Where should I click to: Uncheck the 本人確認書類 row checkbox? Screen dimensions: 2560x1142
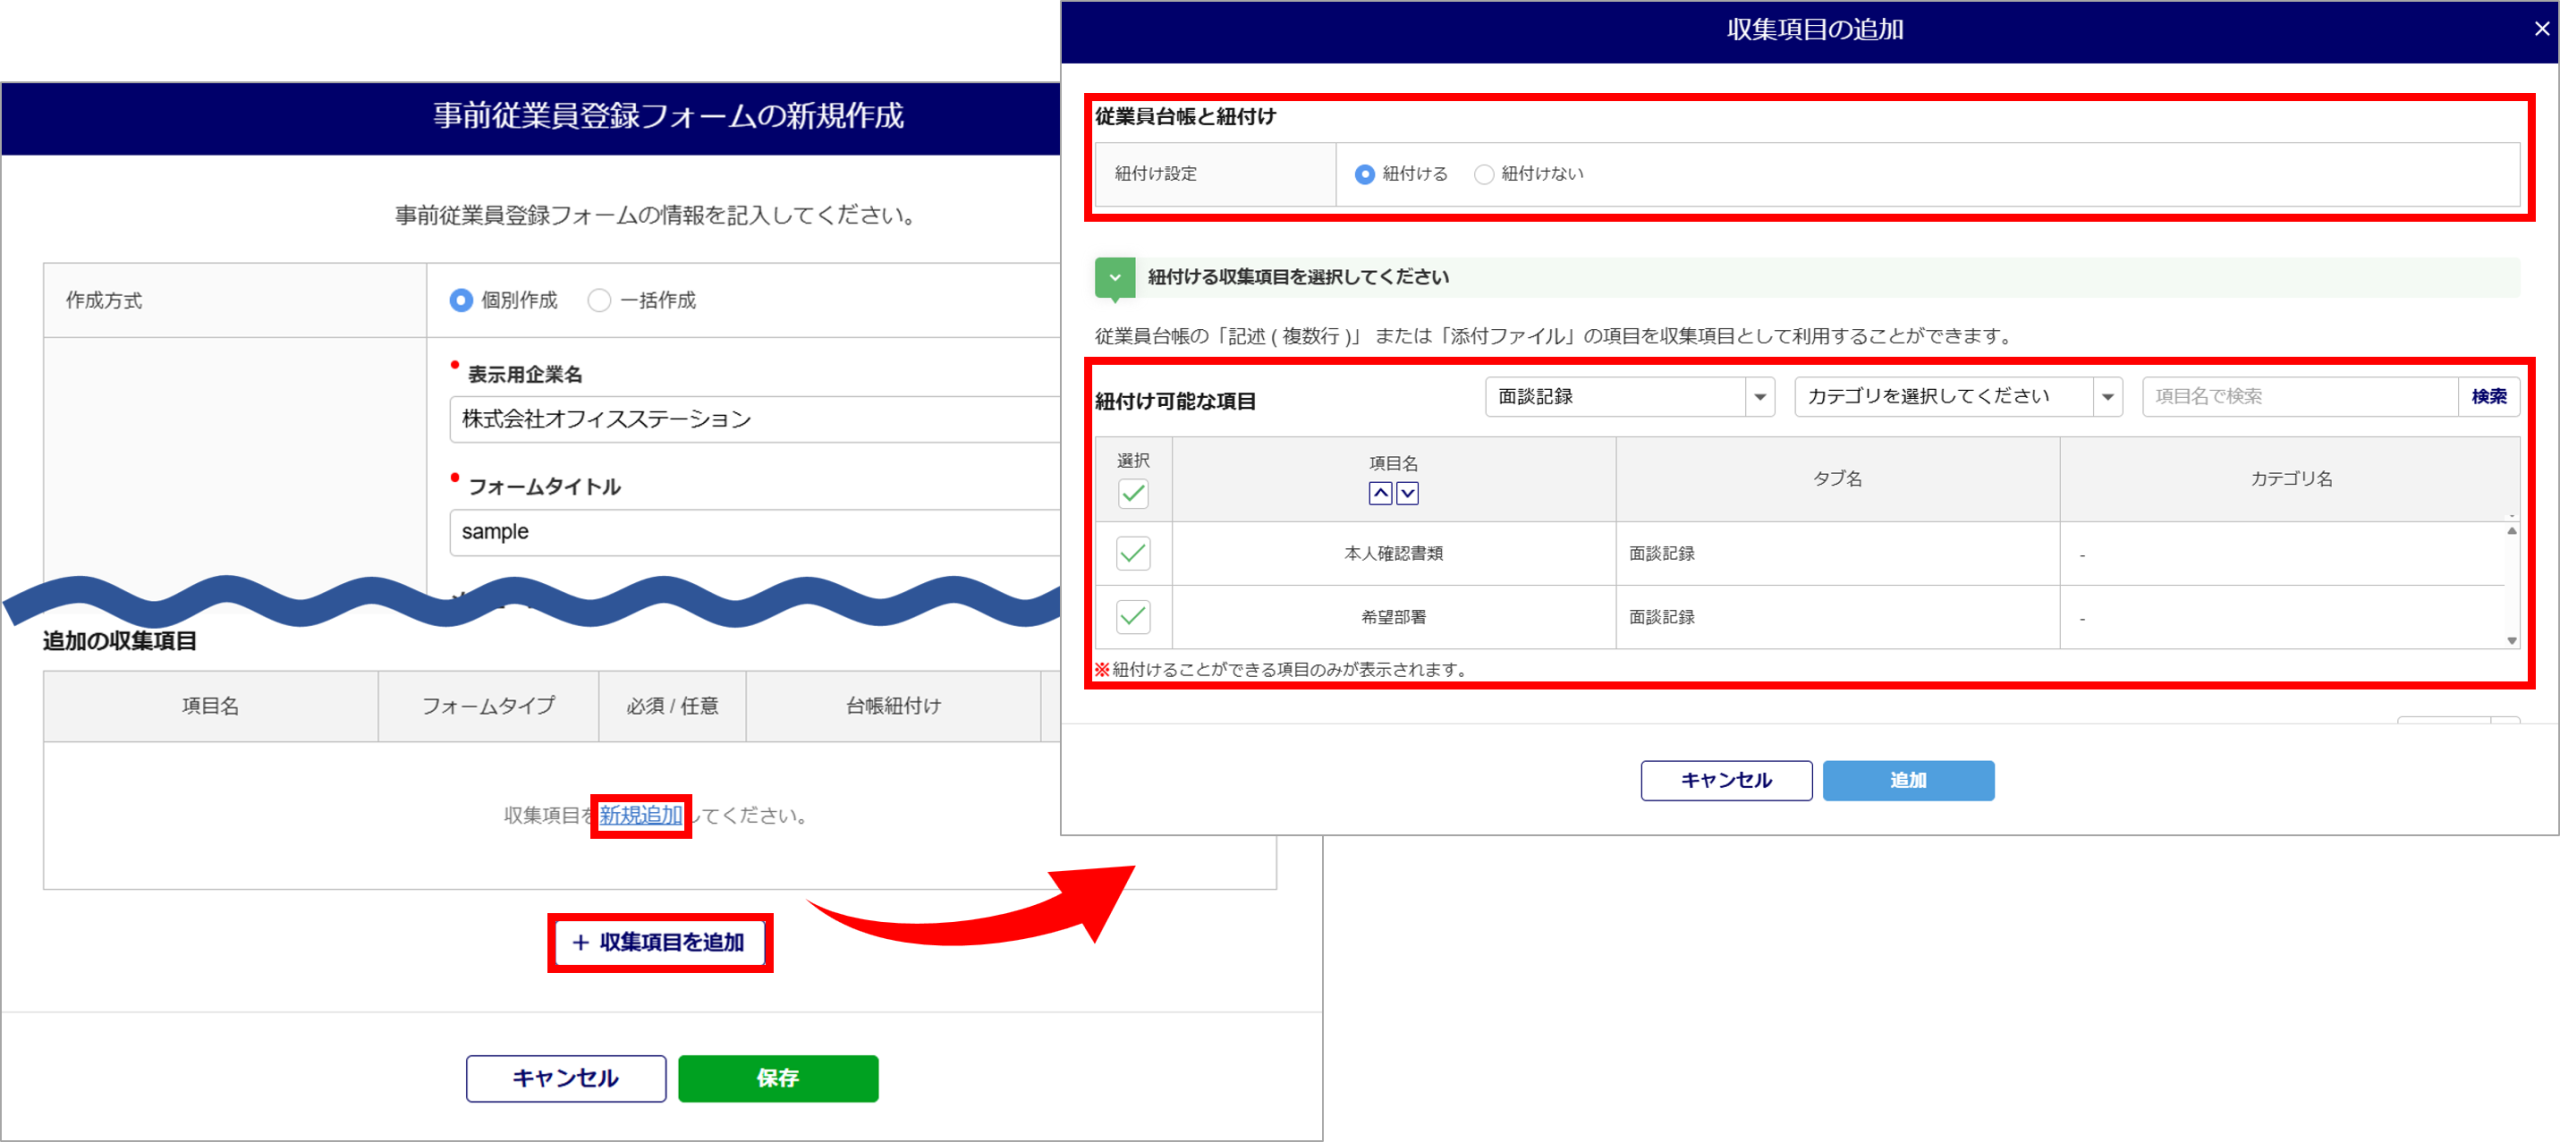click(x=1133, y=553)
